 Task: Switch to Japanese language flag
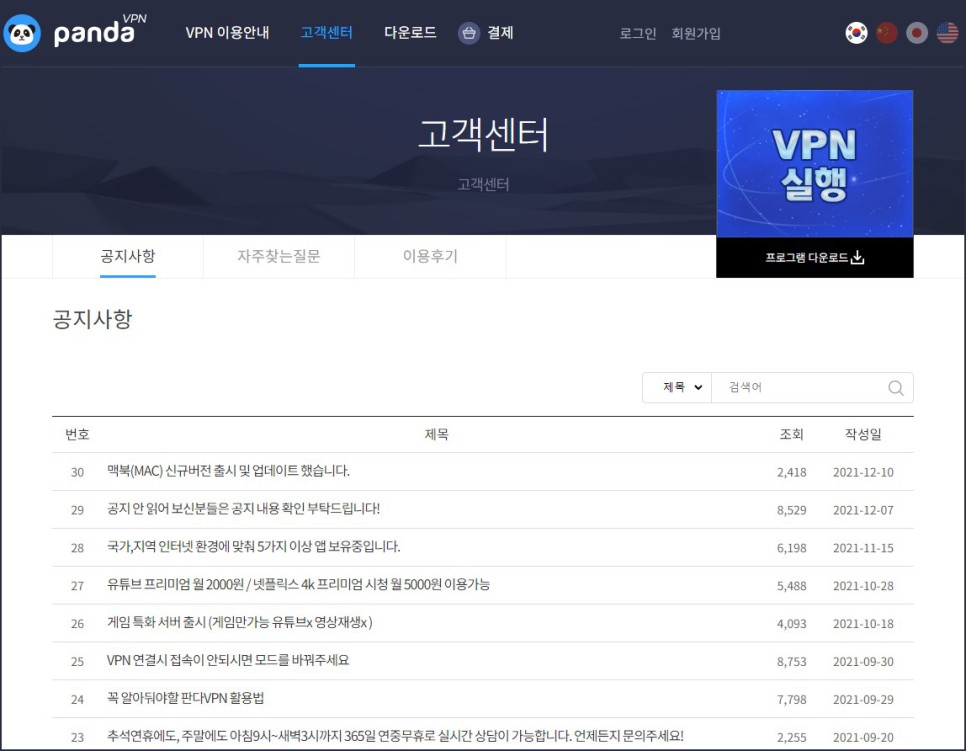(x=917, y=33)
